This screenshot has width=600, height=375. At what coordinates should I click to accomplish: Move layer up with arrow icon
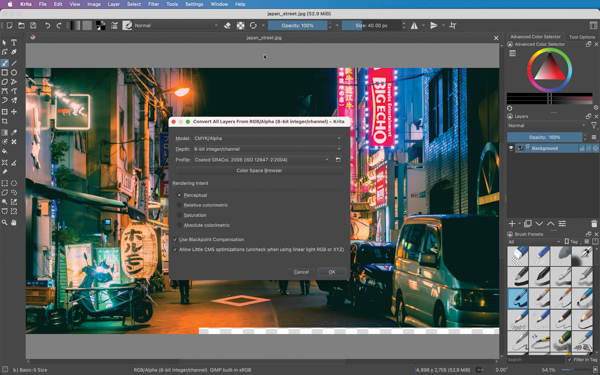(x=551, y=223)
